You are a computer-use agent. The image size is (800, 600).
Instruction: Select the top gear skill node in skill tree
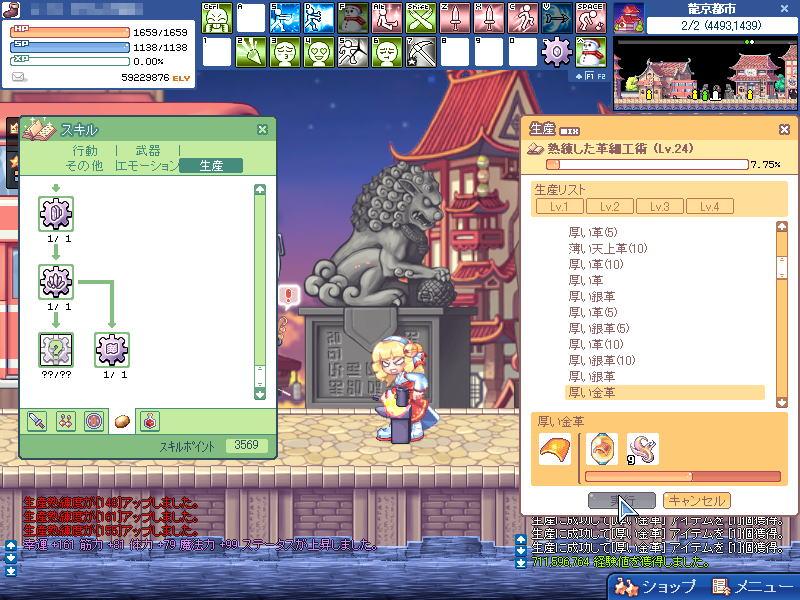(56, 214)
